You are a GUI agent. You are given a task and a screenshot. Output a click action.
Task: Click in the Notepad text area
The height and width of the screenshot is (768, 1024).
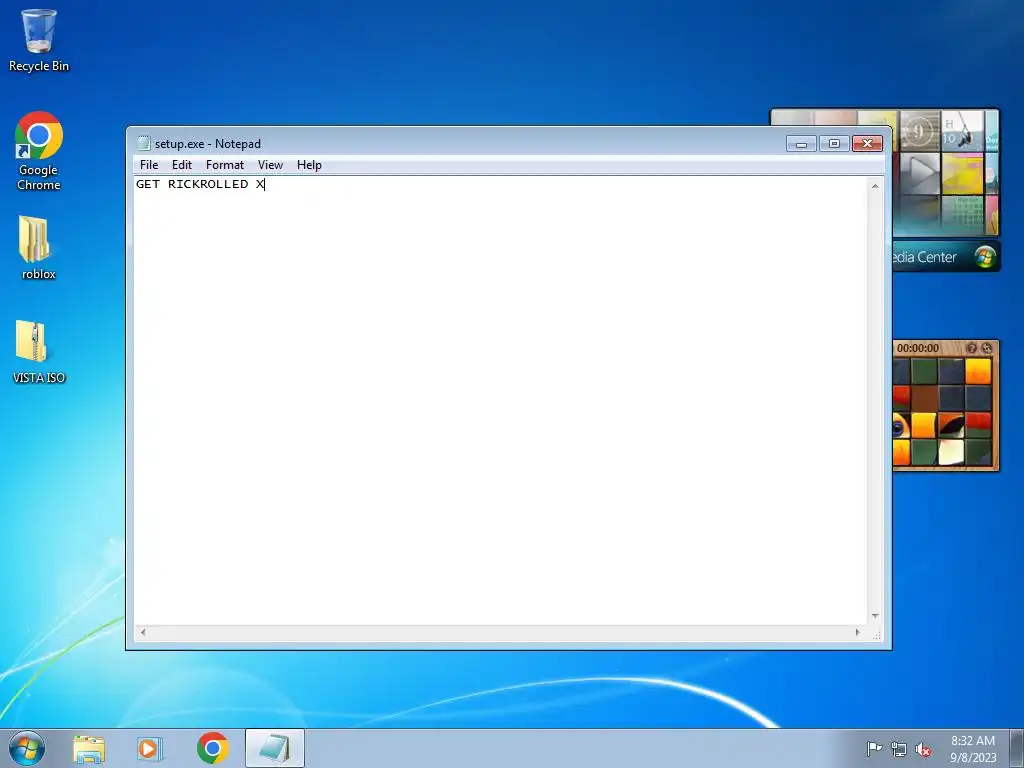[x=501, y=400]
